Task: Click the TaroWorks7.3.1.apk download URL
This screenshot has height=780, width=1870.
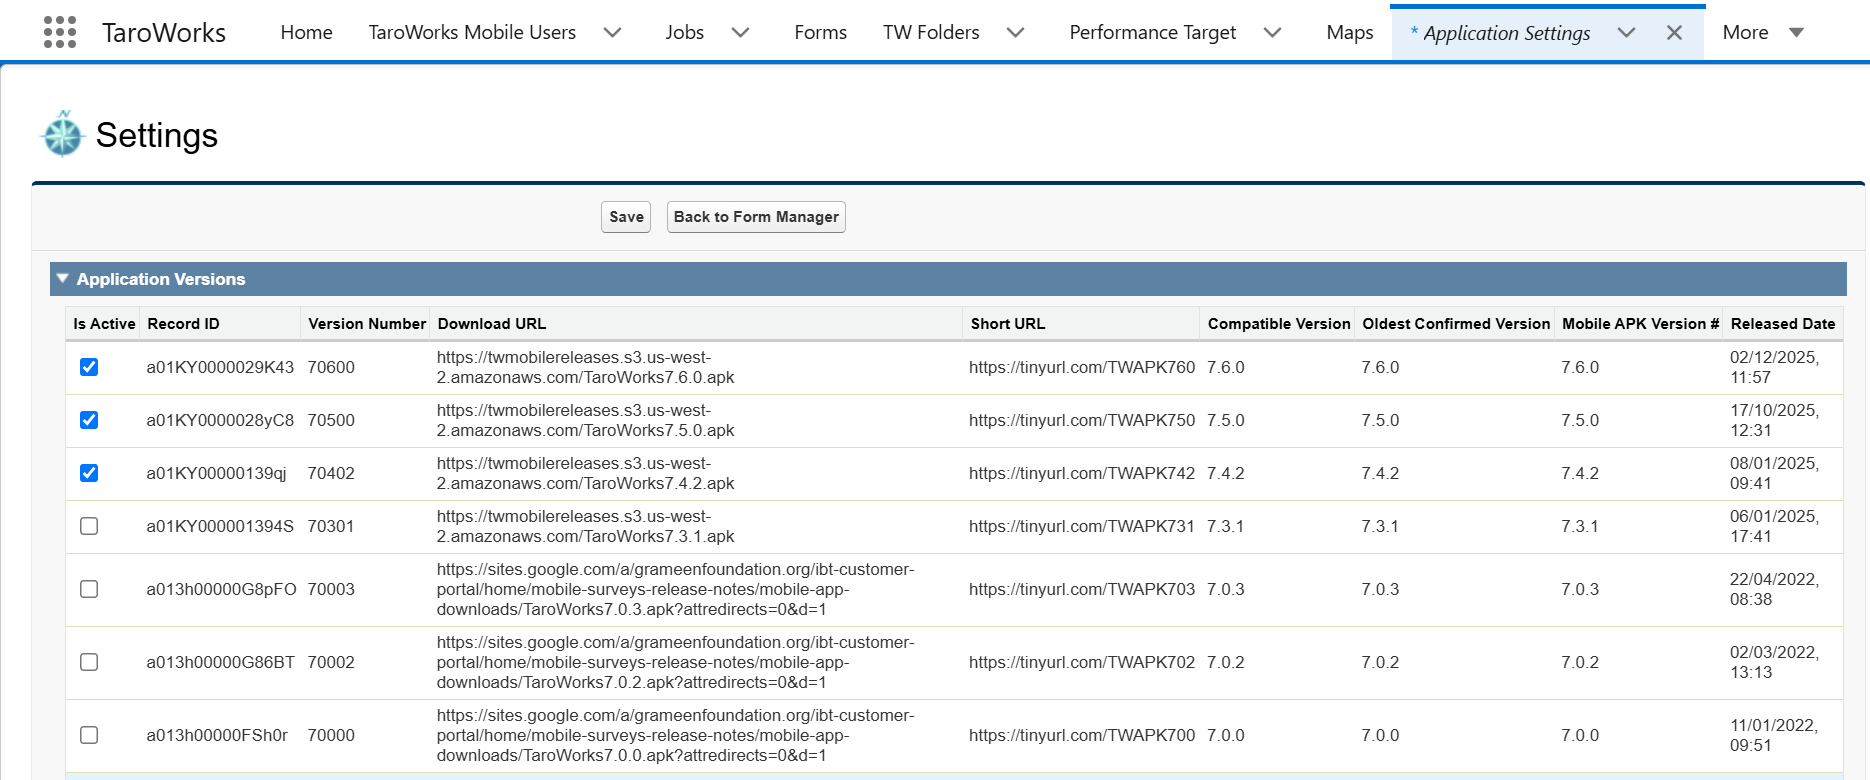Action: click(x=585, y=526)
